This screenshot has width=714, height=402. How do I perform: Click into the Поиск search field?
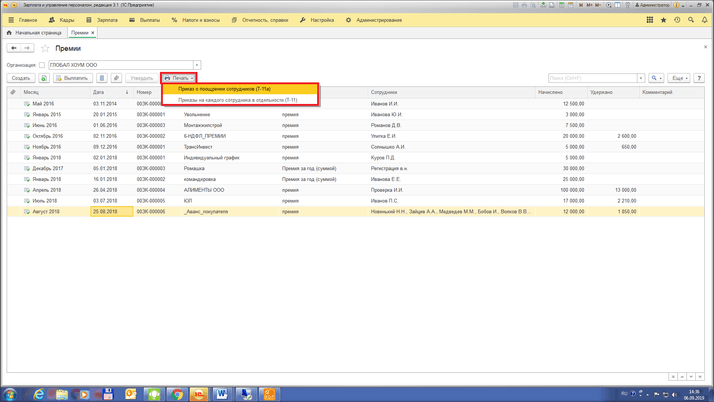(592, 78)
